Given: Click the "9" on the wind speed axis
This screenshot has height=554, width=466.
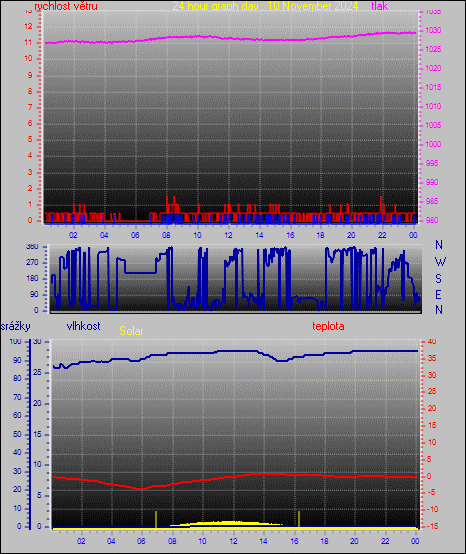Looking at the screenshot, I should coord(30,75).
